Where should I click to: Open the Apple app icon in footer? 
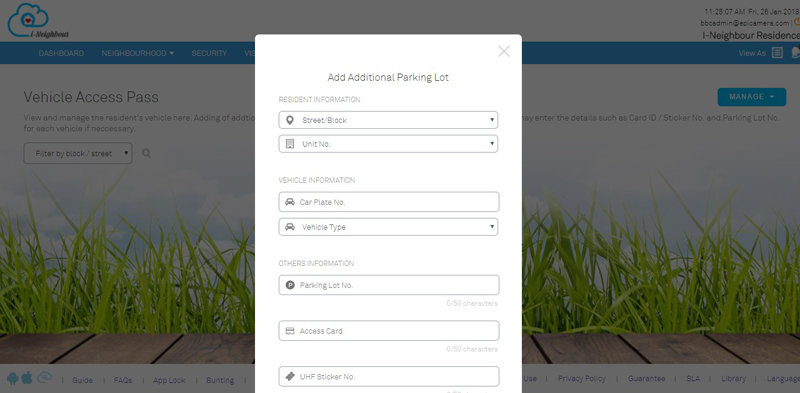click(27, 378)
